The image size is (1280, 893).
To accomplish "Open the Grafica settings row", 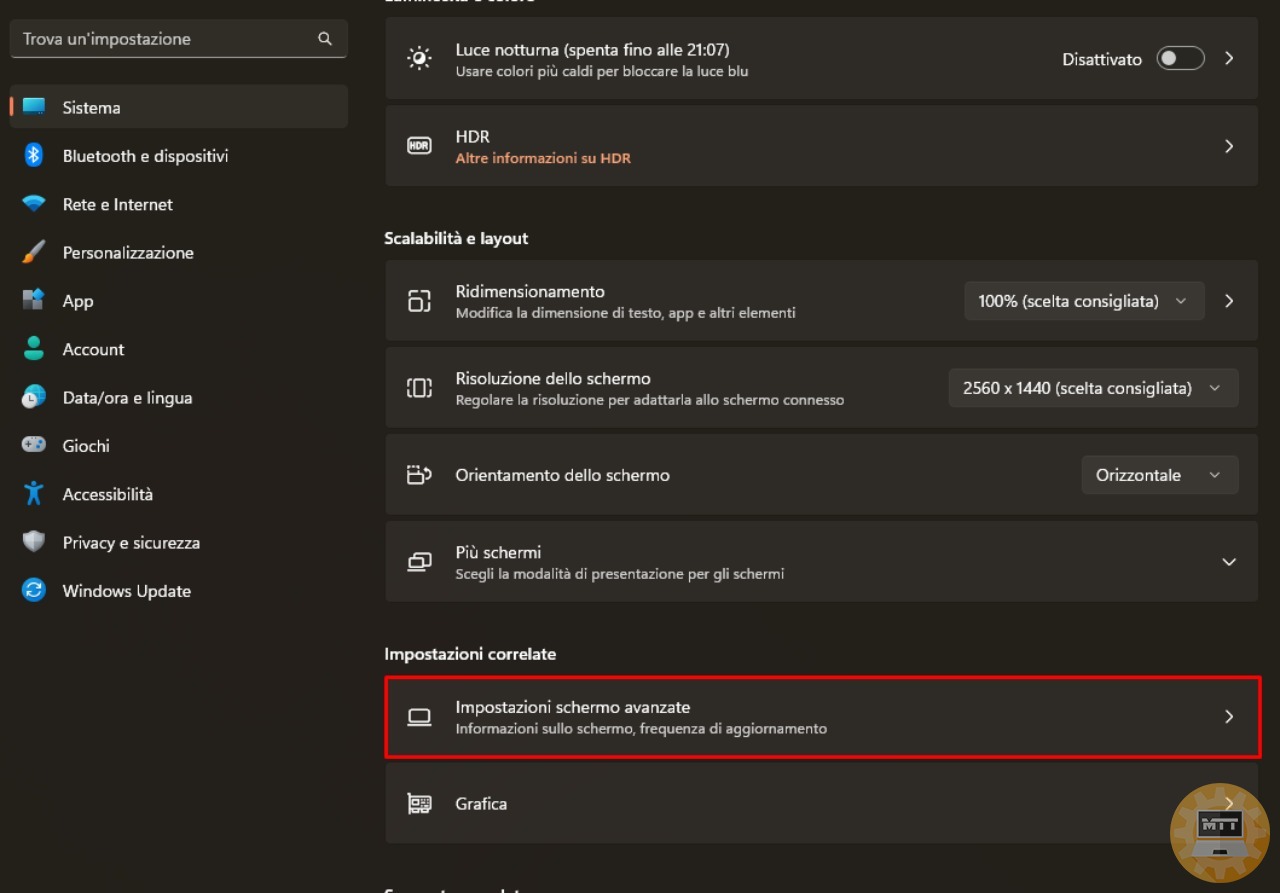I will [x=822, y=803].
